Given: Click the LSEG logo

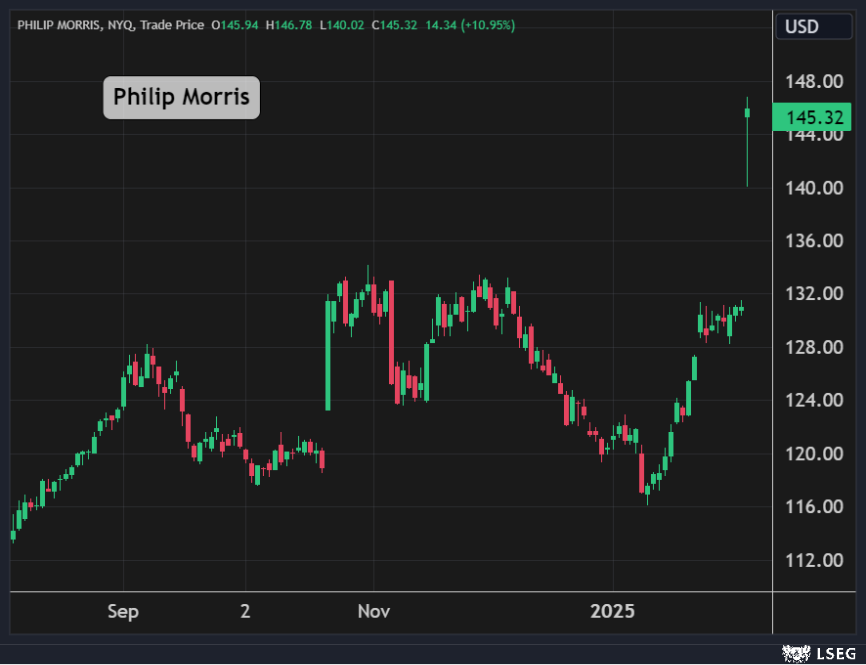Looking at the screenshot, I should 820,654.
